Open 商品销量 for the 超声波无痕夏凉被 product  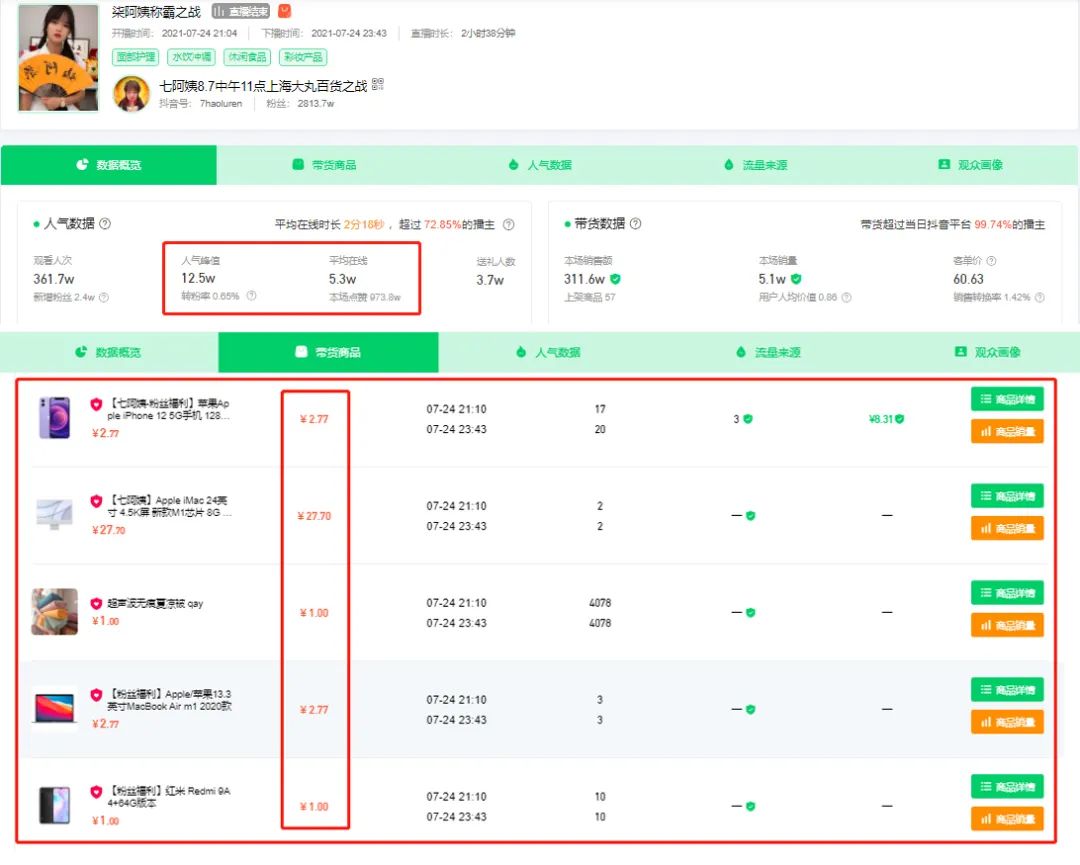pyautogui.click(x=1007, y=625)
